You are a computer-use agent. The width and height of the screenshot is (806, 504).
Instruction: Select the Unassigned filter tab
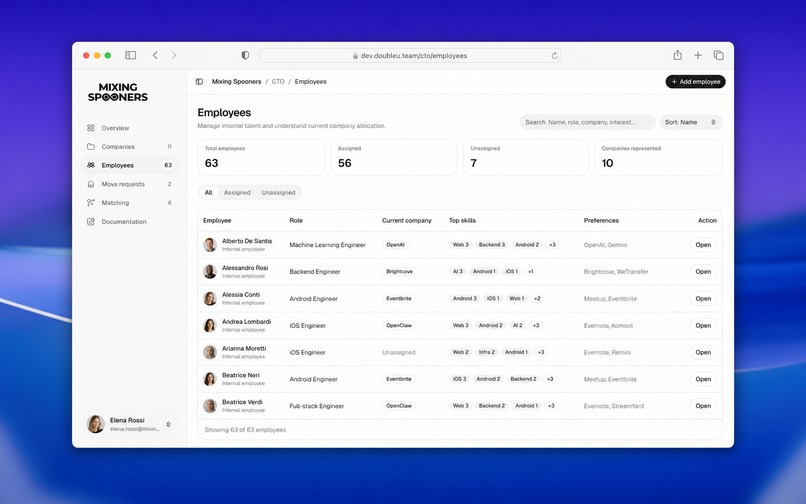[x=278, y=192]
